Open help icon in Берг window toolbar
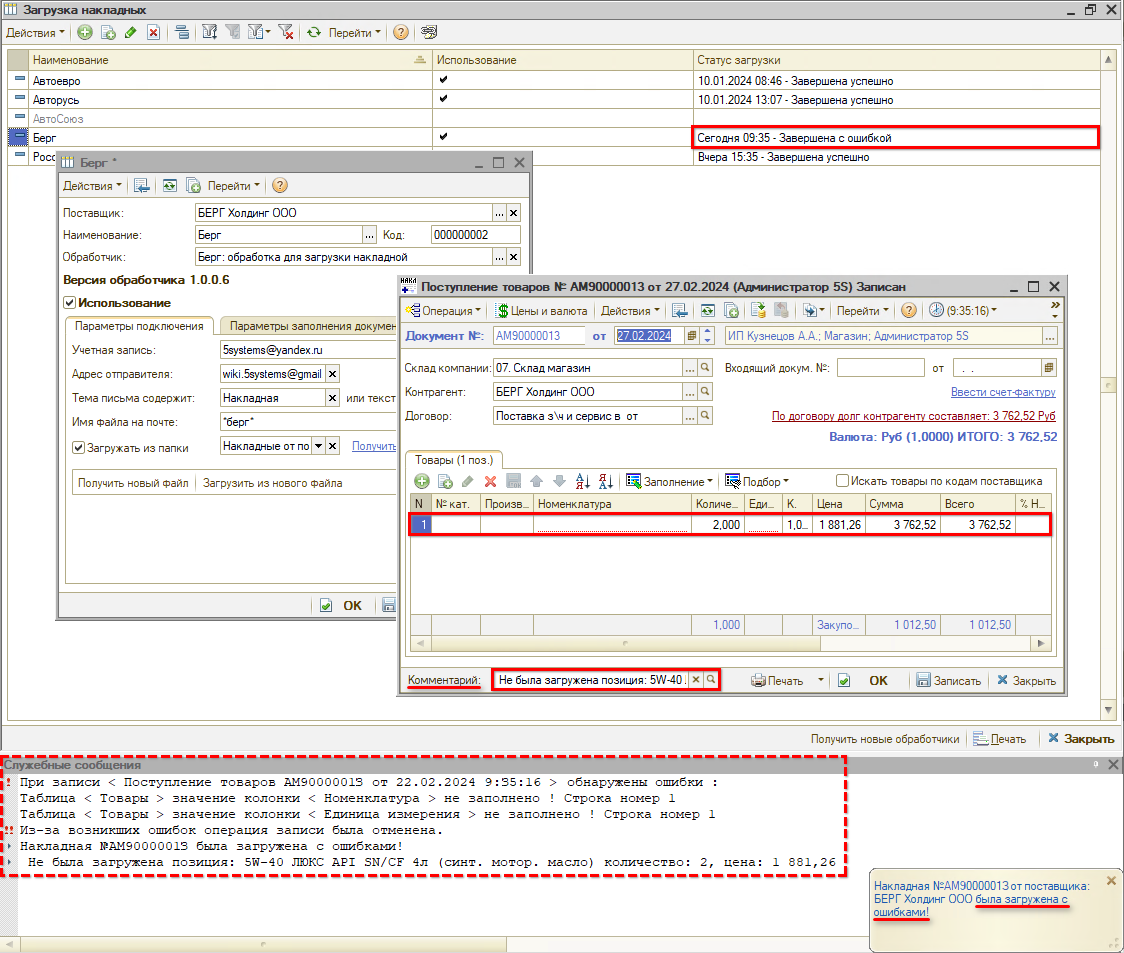The height and width of the screenshot is (953, 1124). tap(280, 186)
